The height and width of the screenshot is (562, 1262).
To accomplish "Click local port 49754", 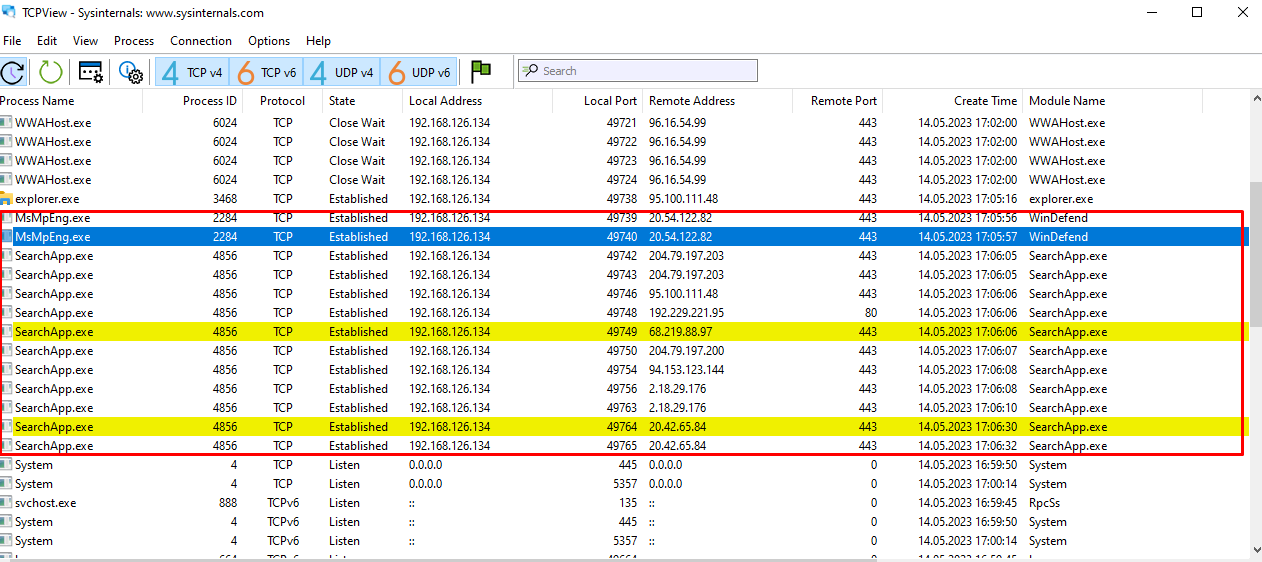I will tap(620, 370).
